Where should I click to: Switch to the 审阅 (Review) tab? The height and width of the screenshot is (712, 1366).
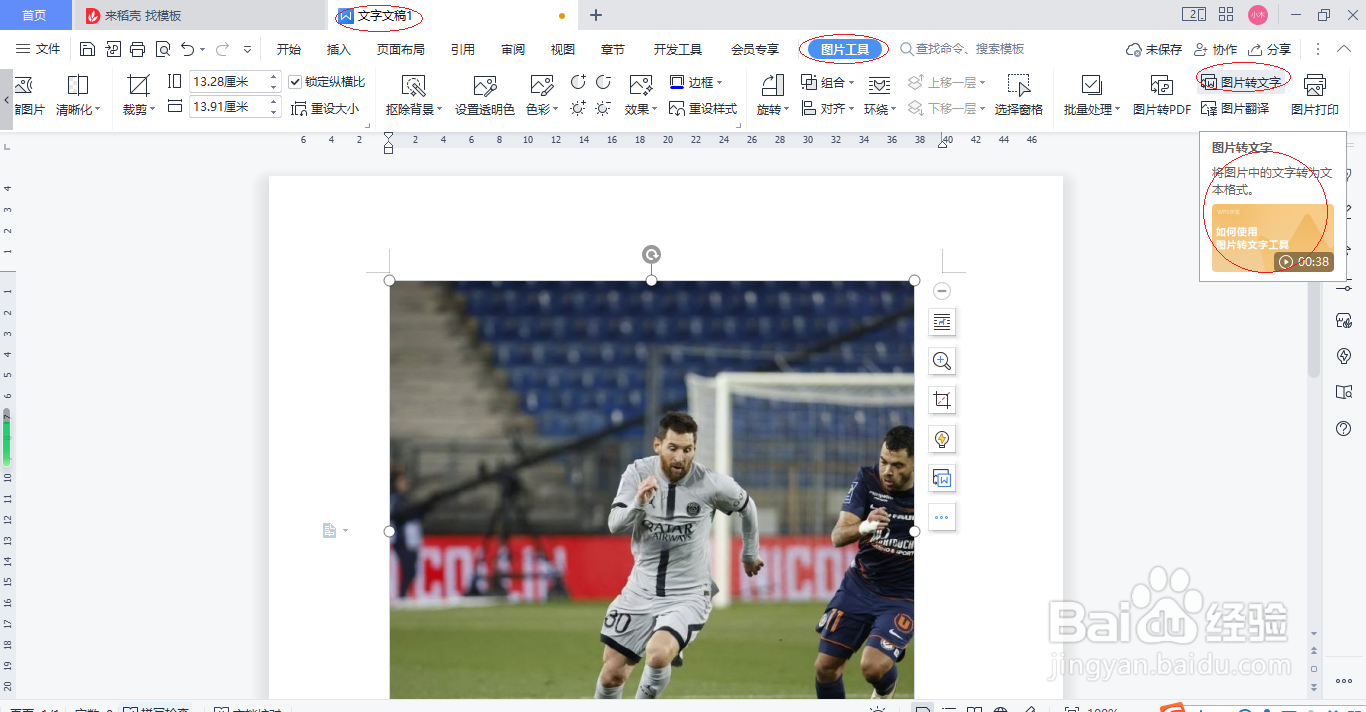pos(513,49)
